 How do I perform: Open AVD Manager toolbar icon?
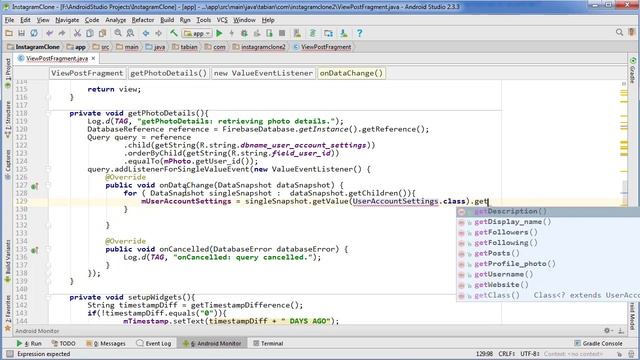click(297, 33)
